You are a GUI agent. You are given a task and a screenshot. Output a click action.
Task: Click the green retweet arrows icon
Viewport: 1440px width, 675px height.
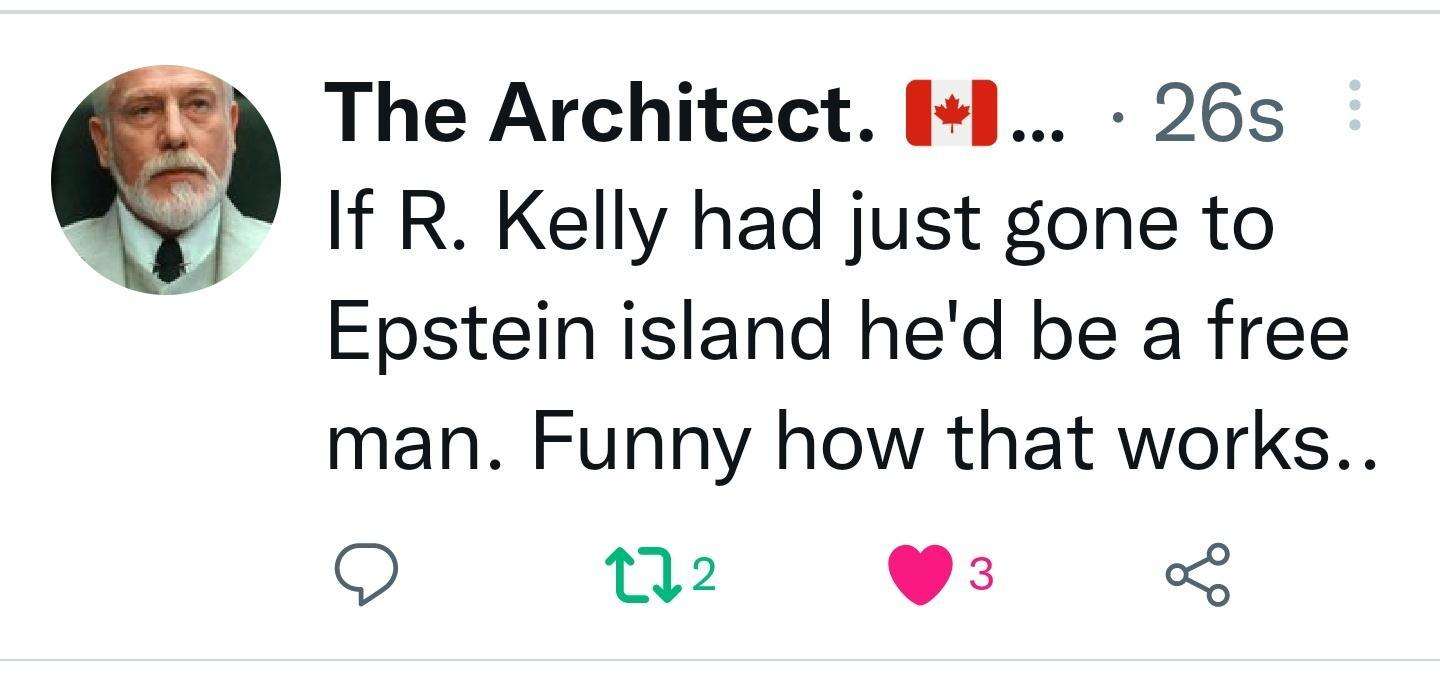pos(640,576)
